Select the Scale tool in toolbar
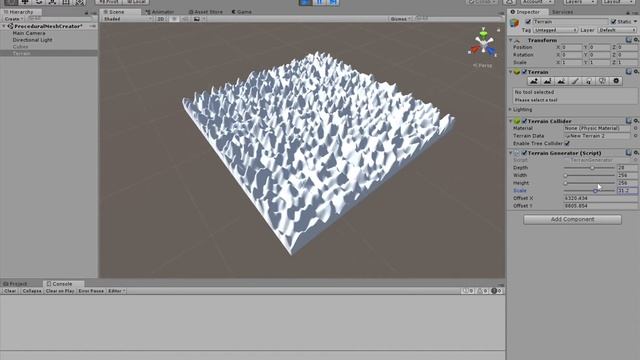 point(53,2)
